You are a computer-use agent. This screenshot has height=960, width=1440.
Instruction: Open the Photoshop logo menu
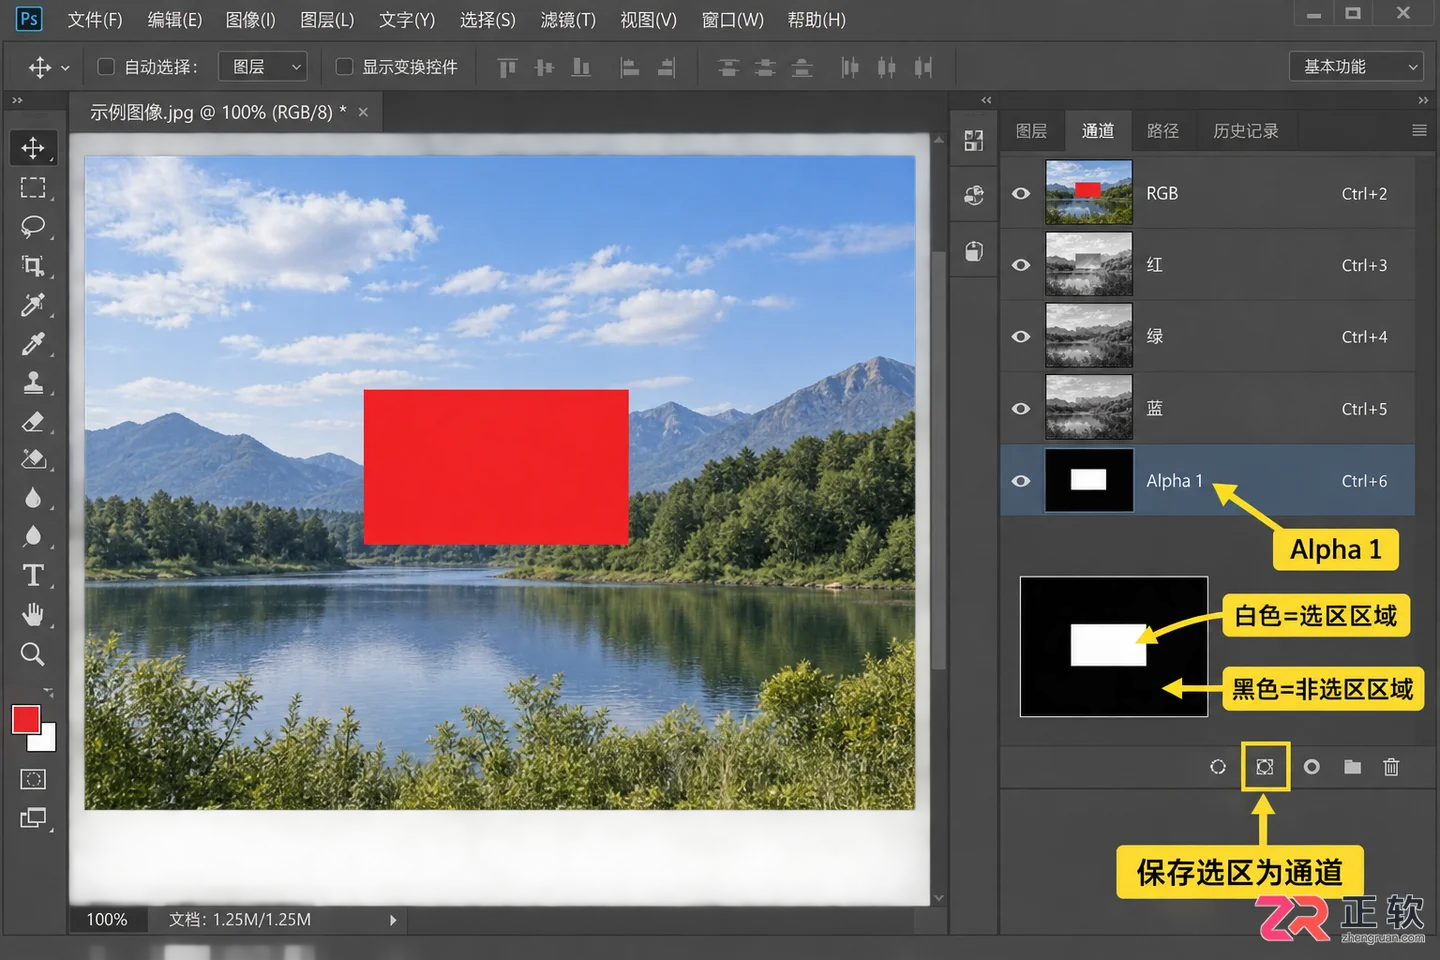pyautogui.click(x=29, y=19)
